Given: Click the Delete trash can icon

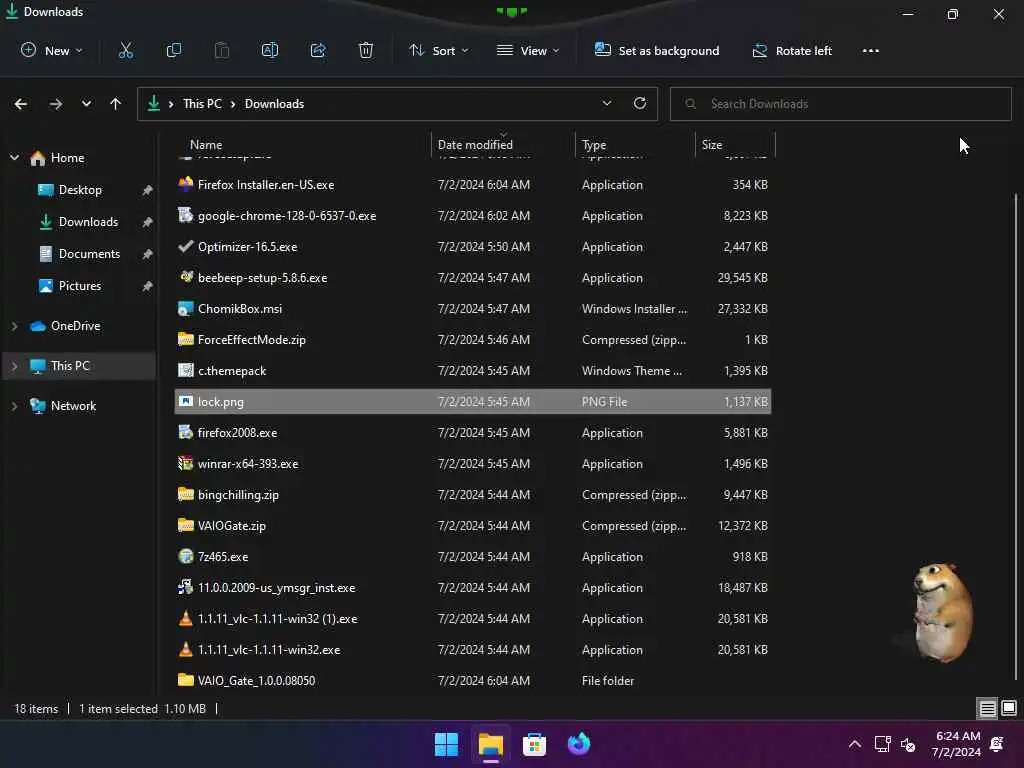Looking at the screenshot, I should [x=366, y=50].
